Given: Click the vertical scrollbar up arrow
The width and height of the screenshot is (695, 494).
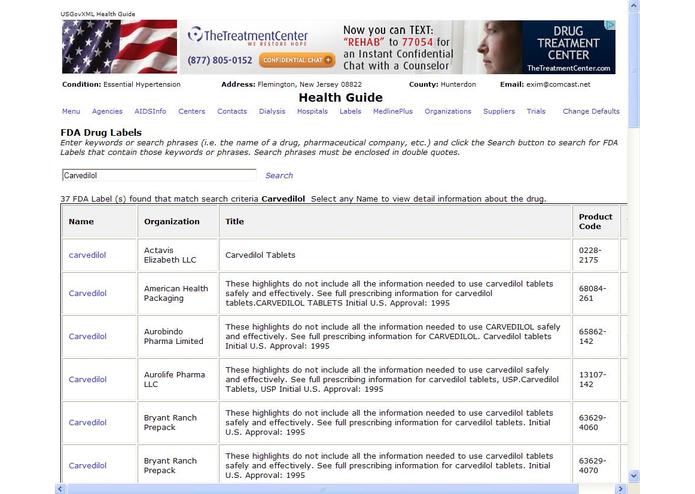Looking at the screenshot, I should pos(633,6).
